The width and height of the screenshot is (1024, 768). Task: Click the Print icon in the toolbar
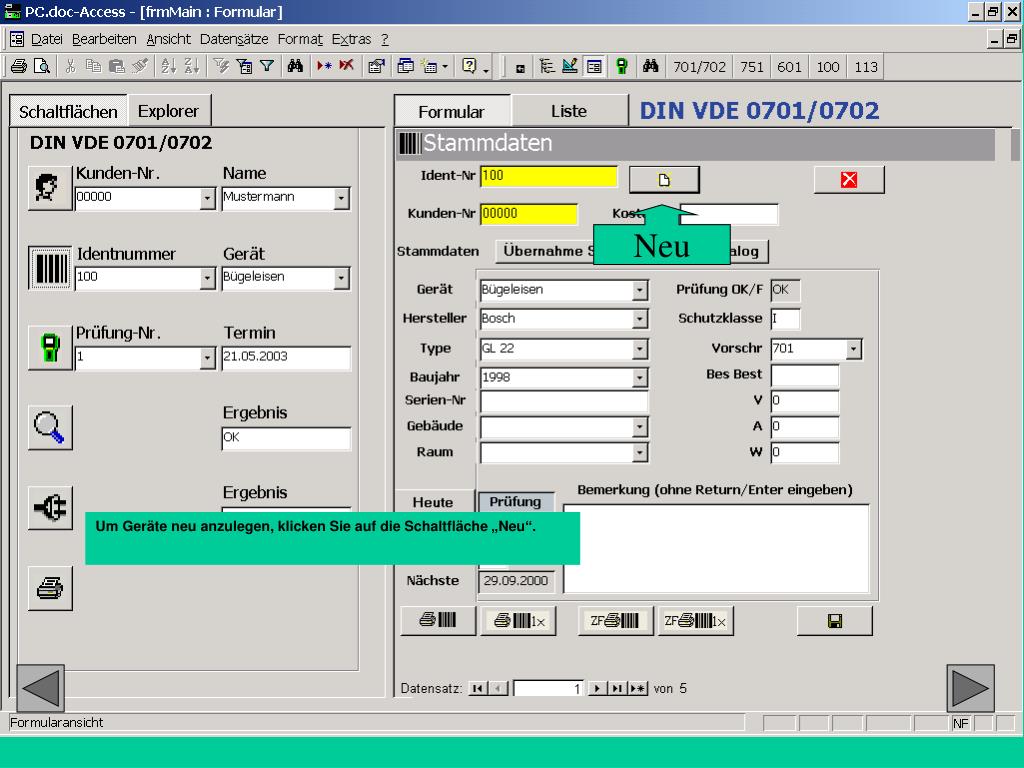[x=19, y=66]
